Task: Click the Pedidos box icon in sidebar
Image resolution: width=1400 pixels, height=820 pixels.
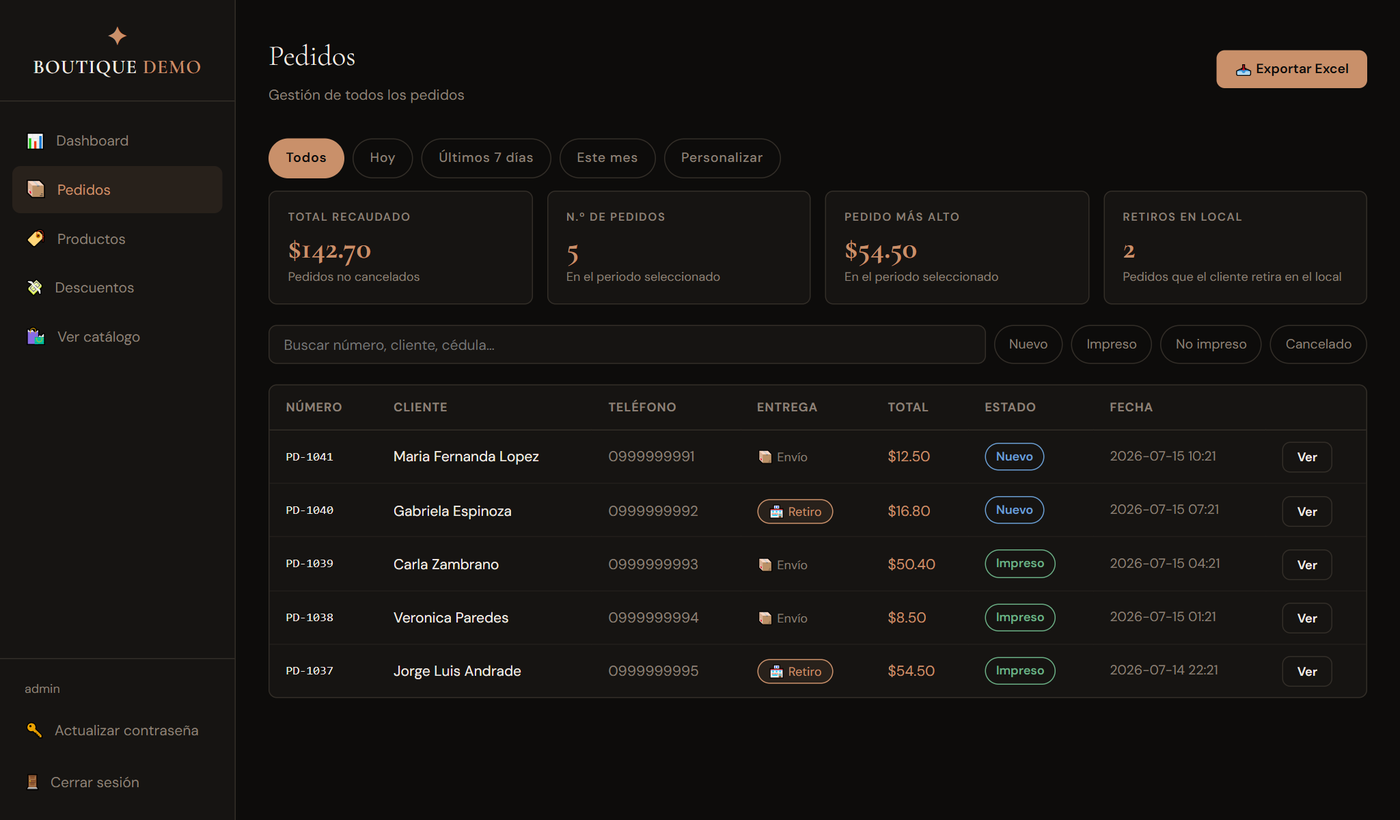Action: tap(36, 189)
